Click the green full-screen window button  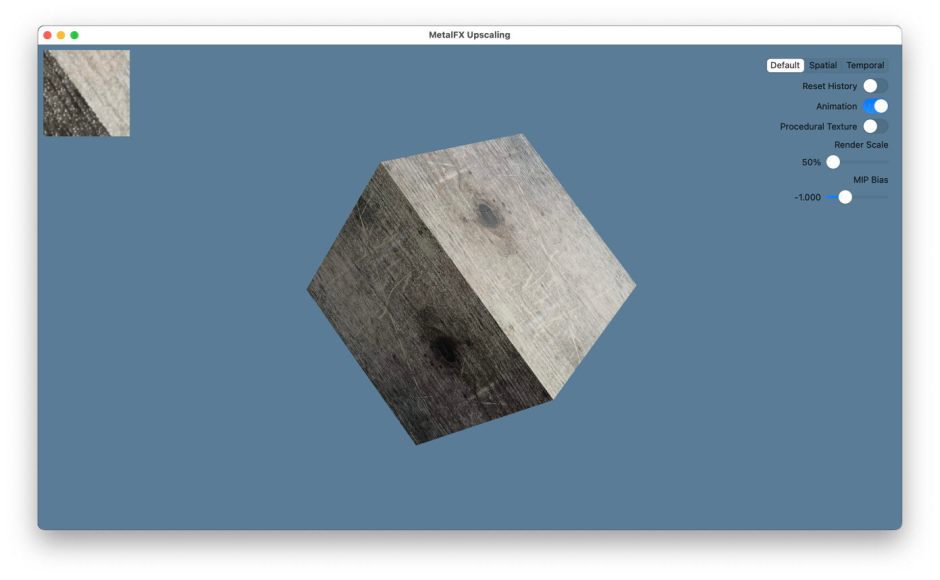[74, 35]
